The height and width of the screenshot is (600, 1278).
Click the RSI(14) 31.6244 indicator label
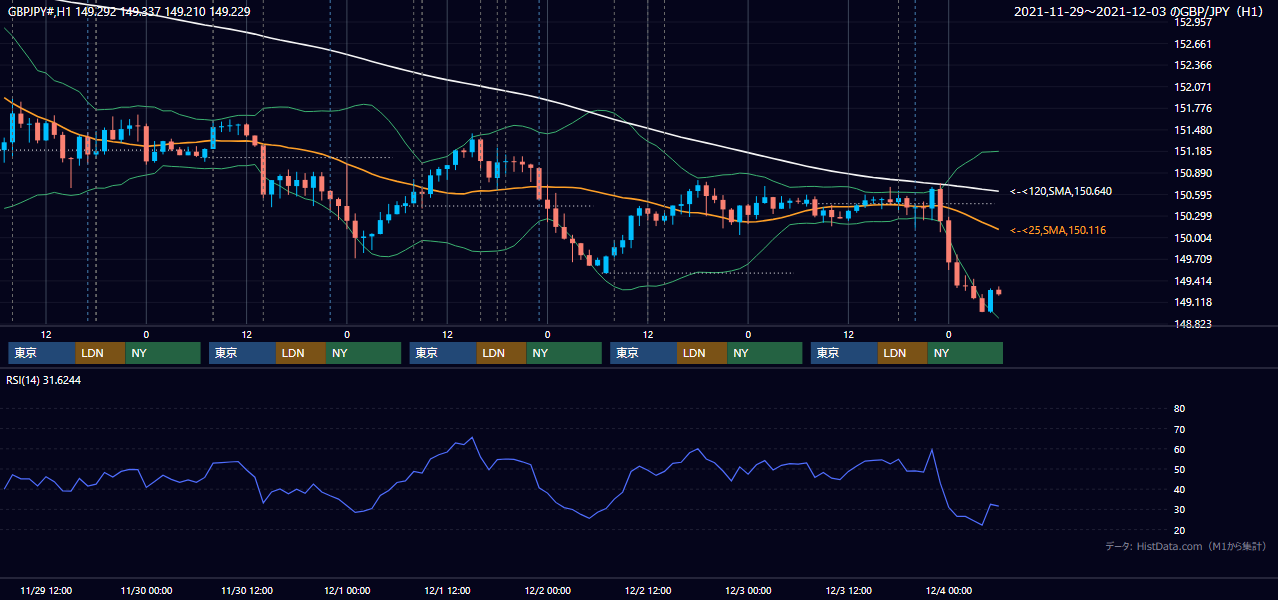pos(44,380)
